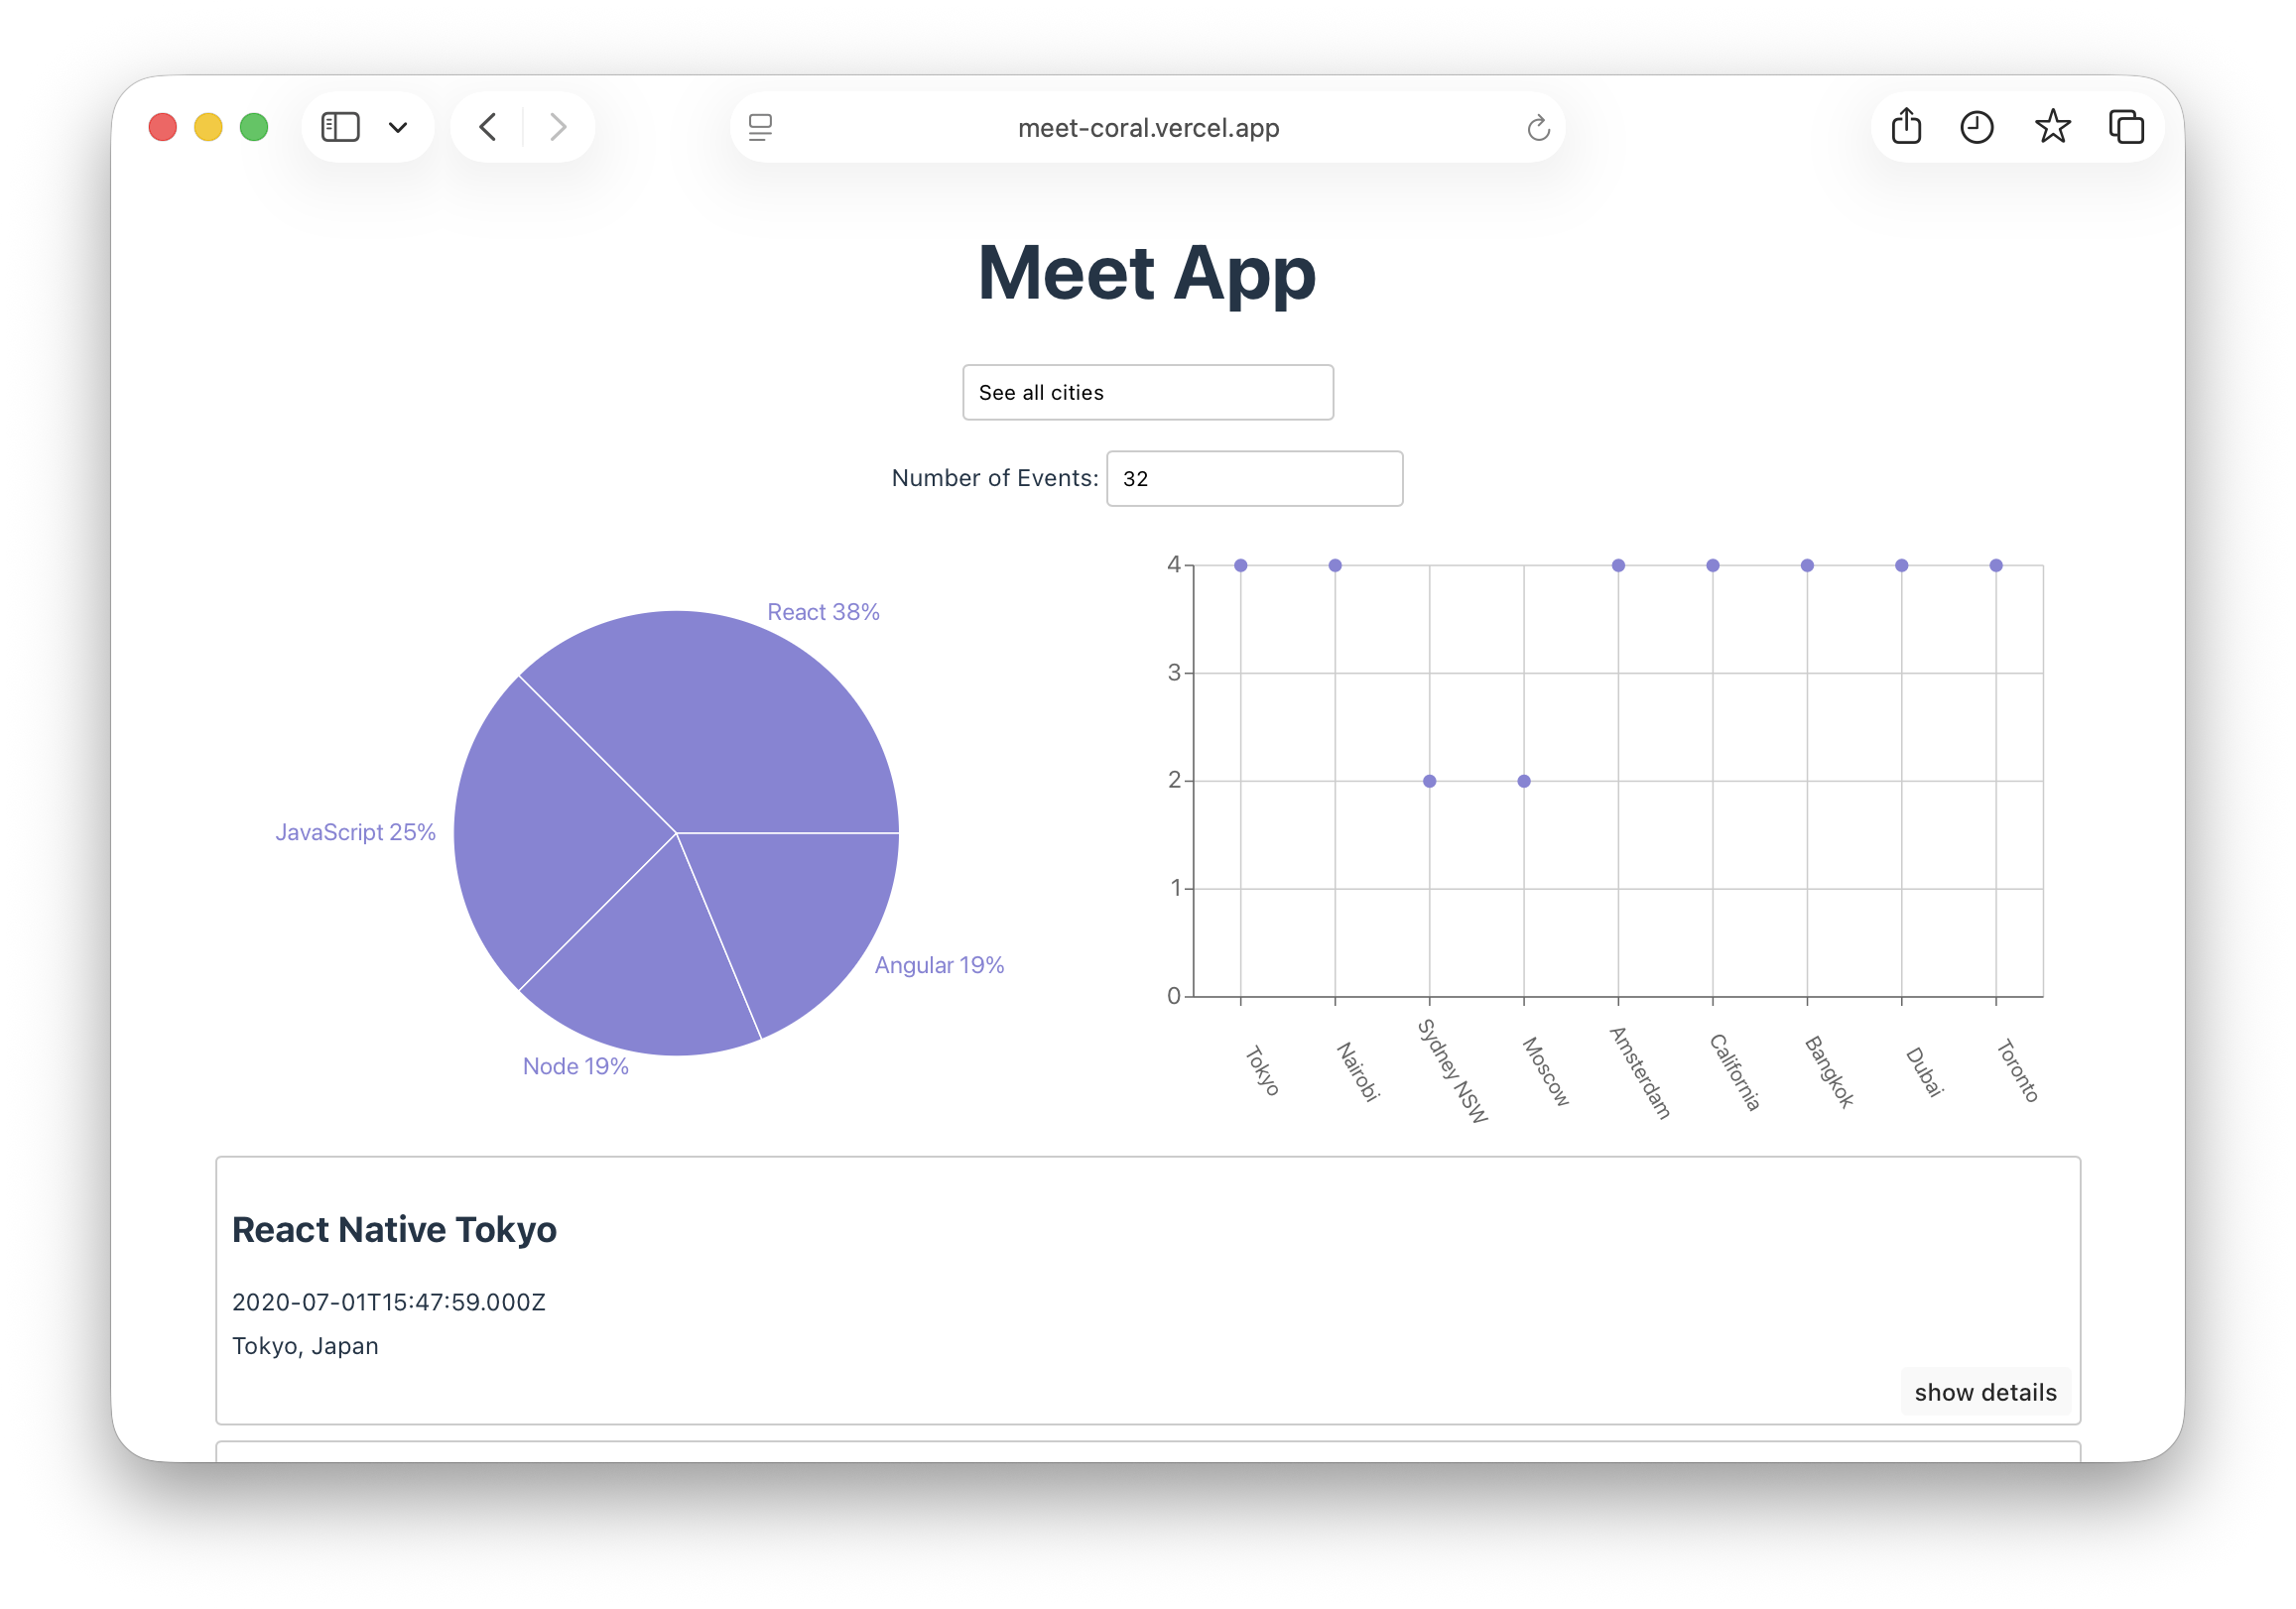Show the tab overview using the tabs icon
The image size is (2296, 1609).
pyautogui.click(x=2126, y=127)
